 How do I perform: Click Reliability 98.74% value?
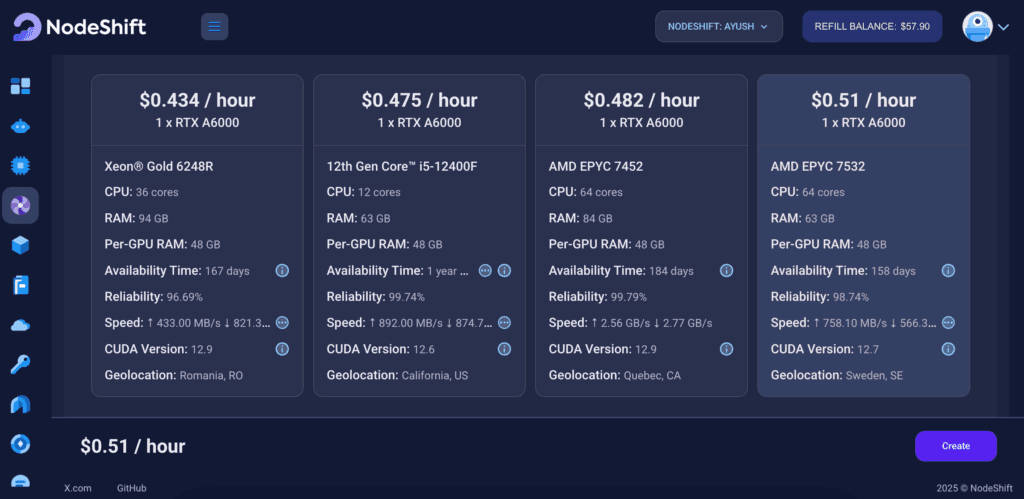(850, 297)
